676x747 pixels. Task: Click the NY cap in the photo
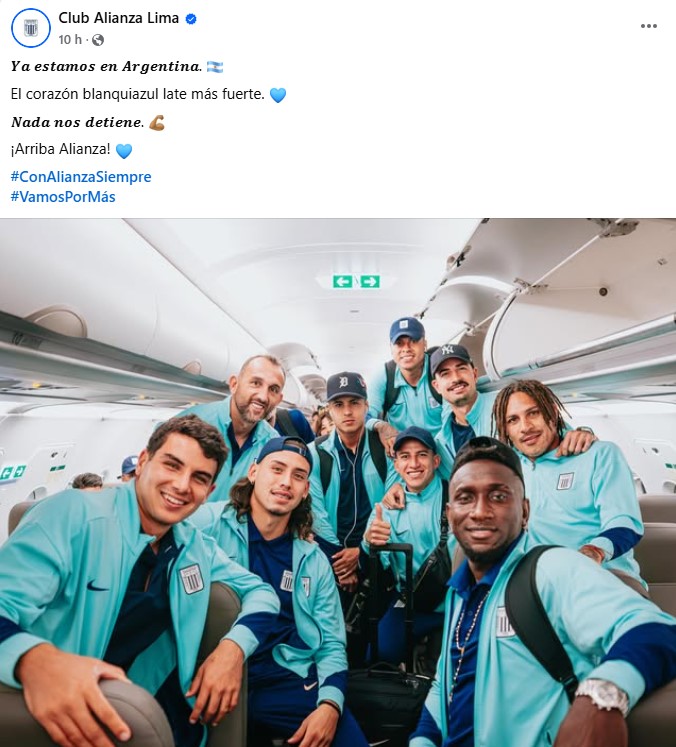(x=451, y=357)
